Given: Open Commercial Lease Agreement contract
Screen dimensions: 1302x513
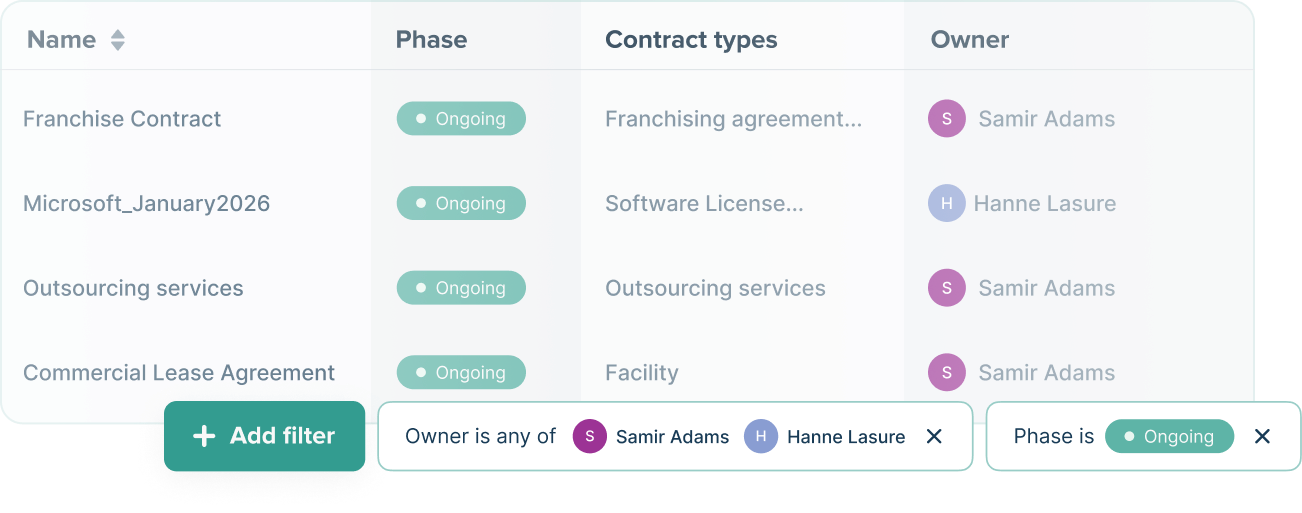Looking at the screenshot, I should pos(179,373).
